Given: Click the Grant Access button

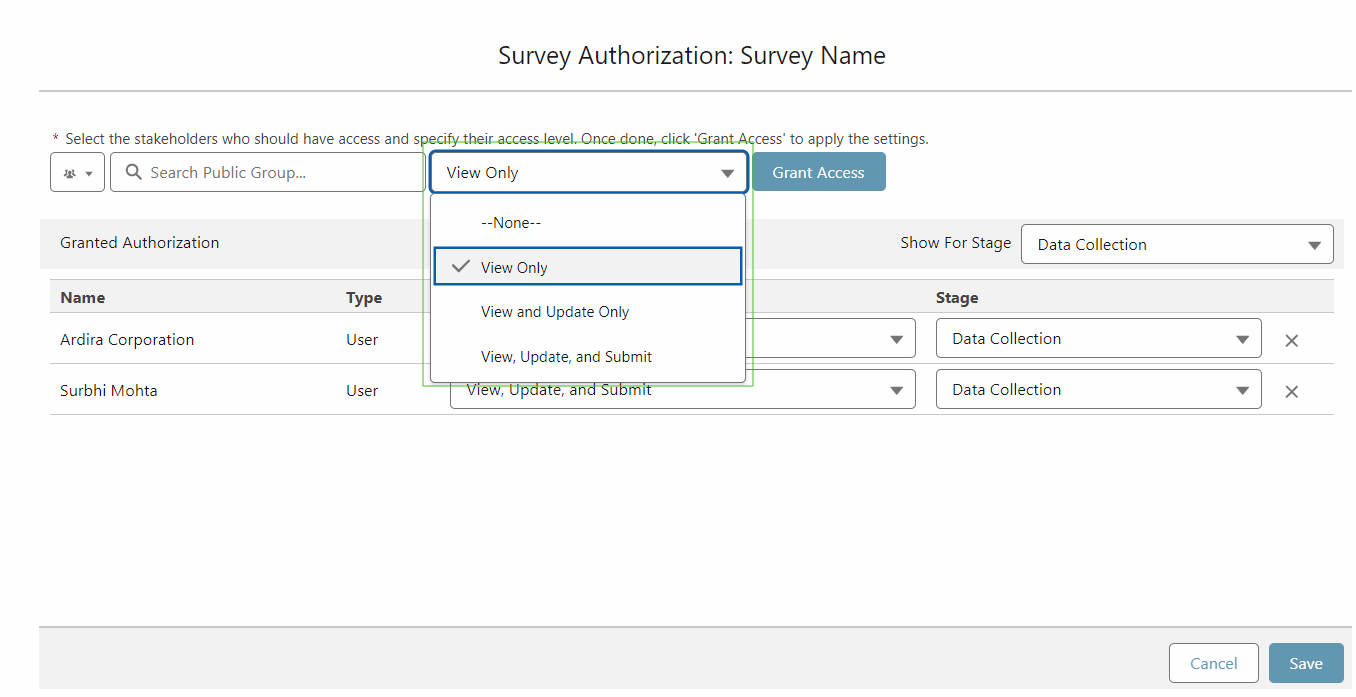Looking at the screenshot, I should tap(818, 172).
